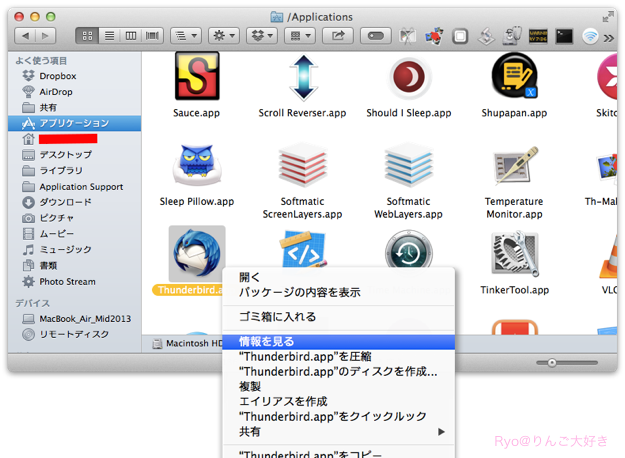Switch to icon view
The width and height of the screenshot is (625, 458).
pyautogui.click(x=87, y=36)
